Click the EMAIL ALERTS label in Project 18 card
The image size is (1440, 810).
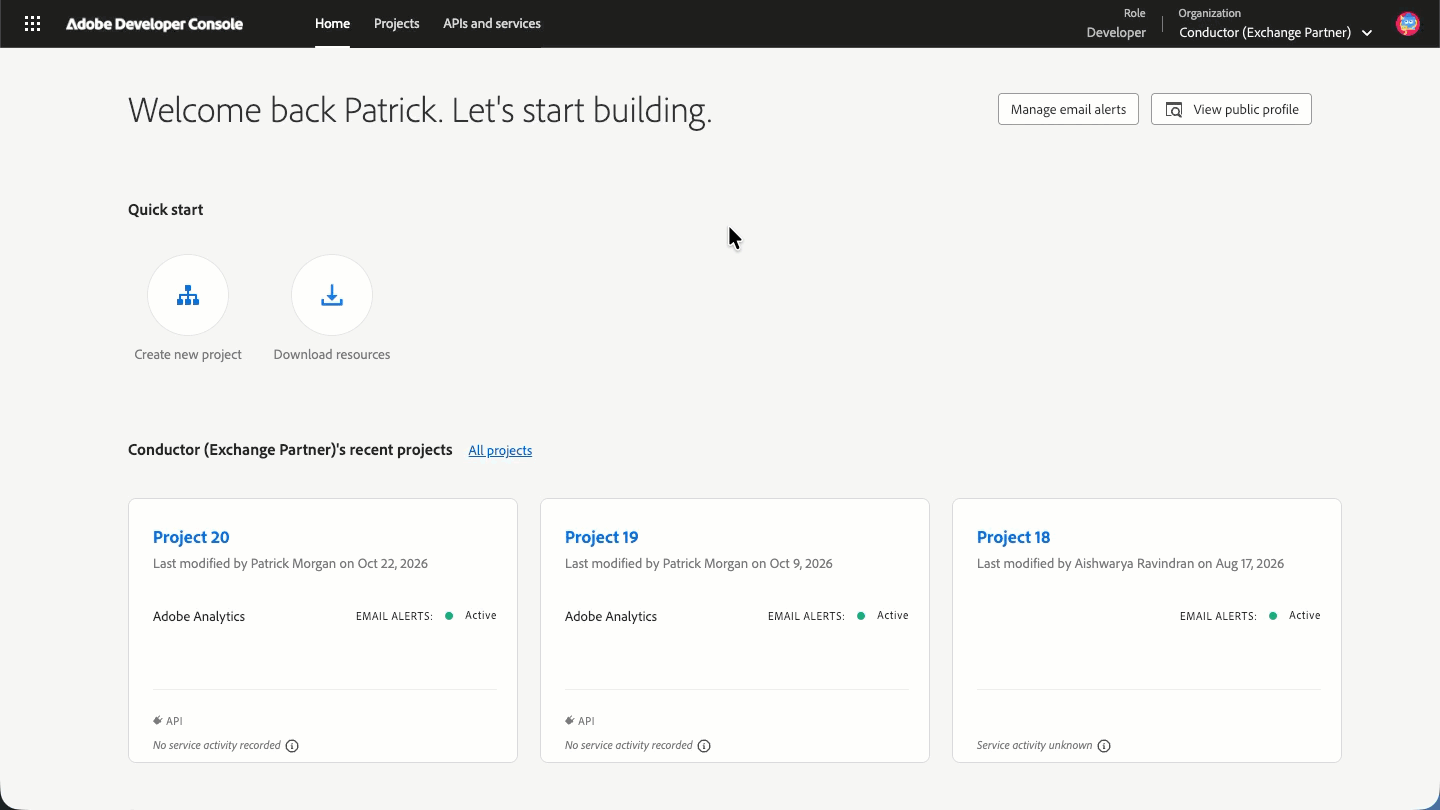tap(1218, 617)
